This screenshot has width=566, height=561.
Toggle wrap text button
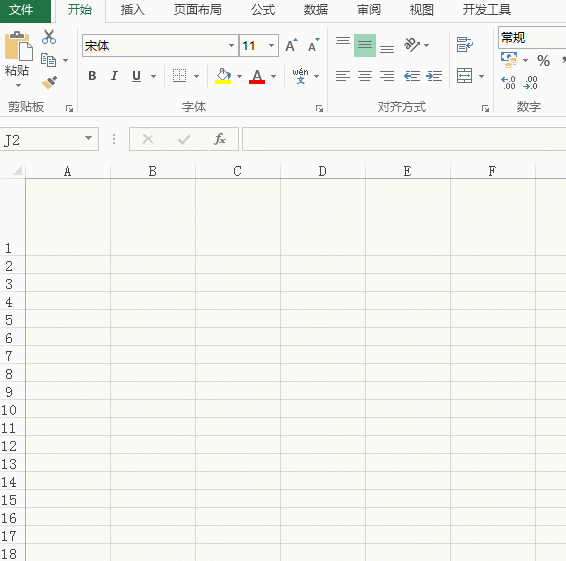coord(465,45)
